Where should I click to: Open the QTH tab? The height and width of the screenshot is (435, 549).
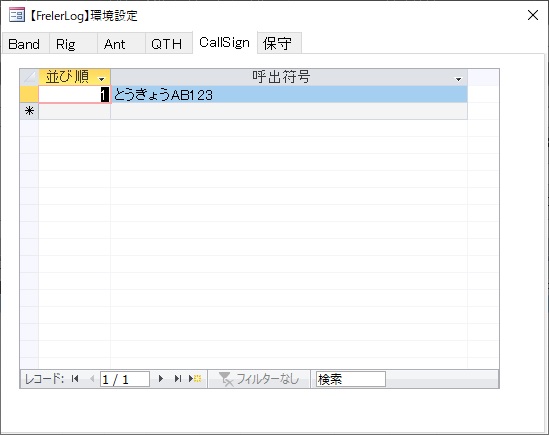pyautogui.click(x=167, y=44)
